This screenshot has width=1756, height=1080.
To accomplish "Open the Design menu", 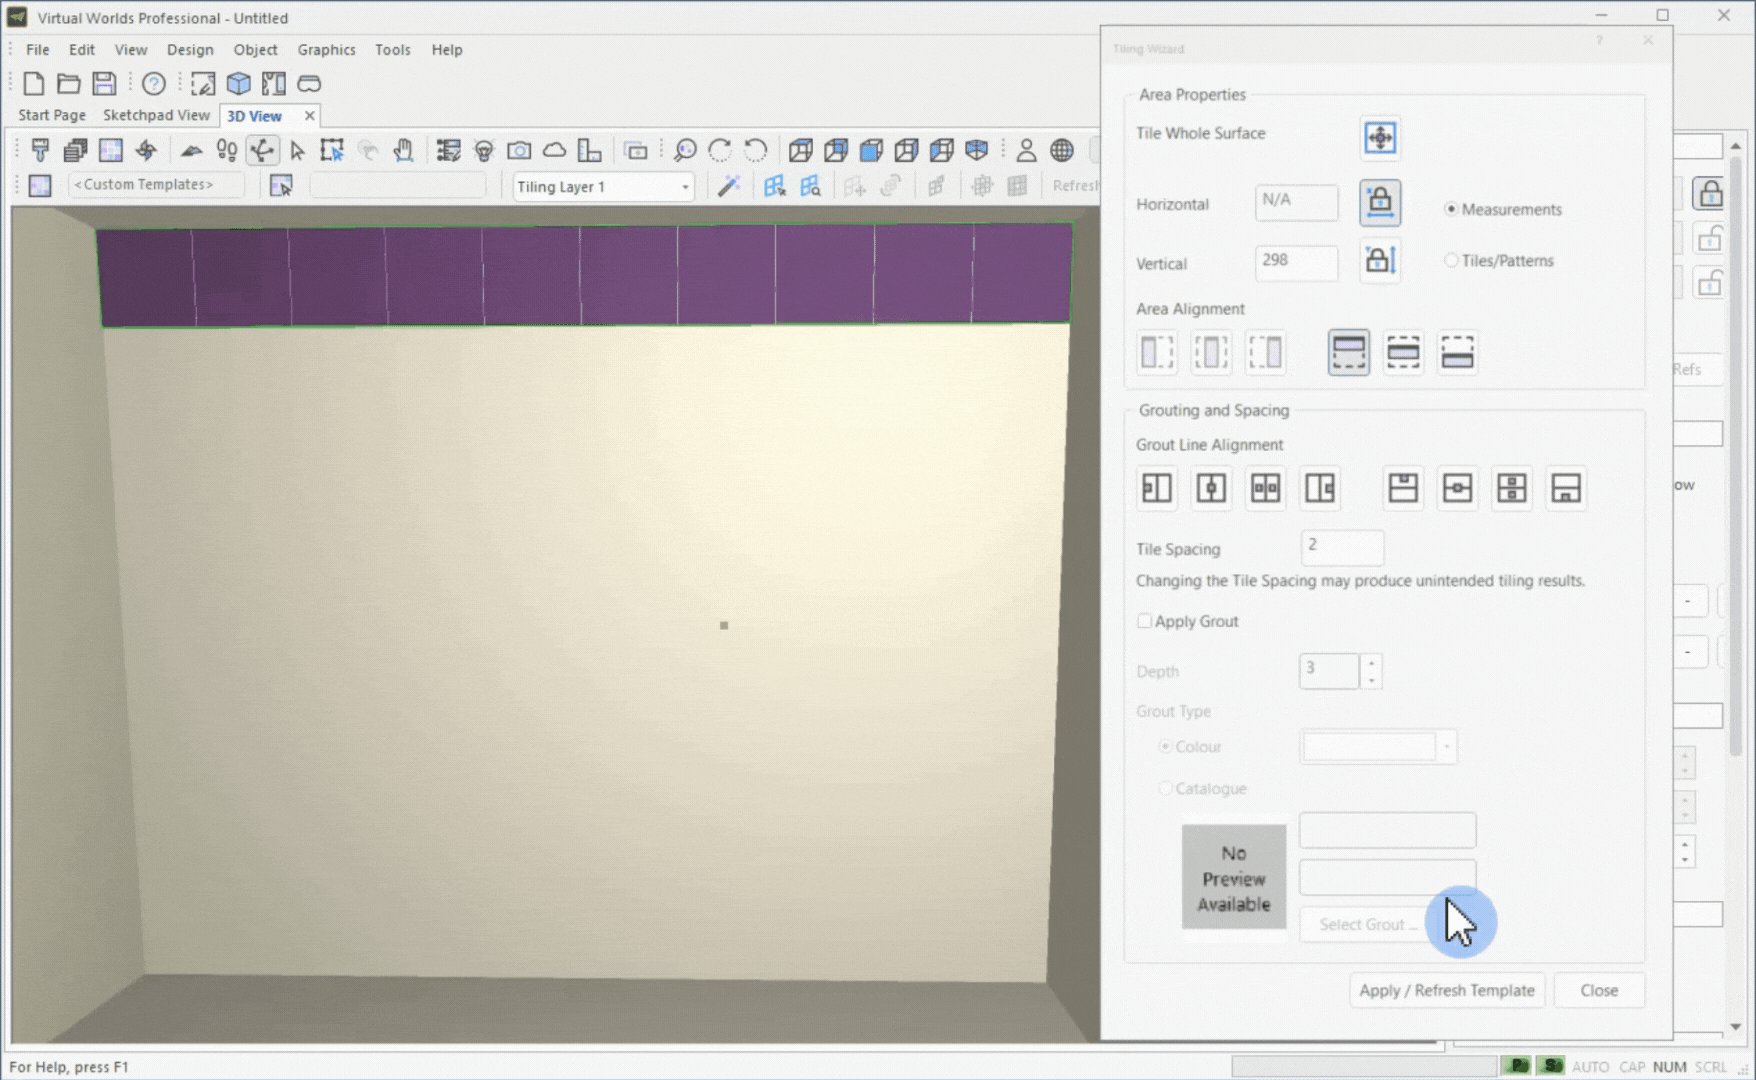I will pos(190,49).
